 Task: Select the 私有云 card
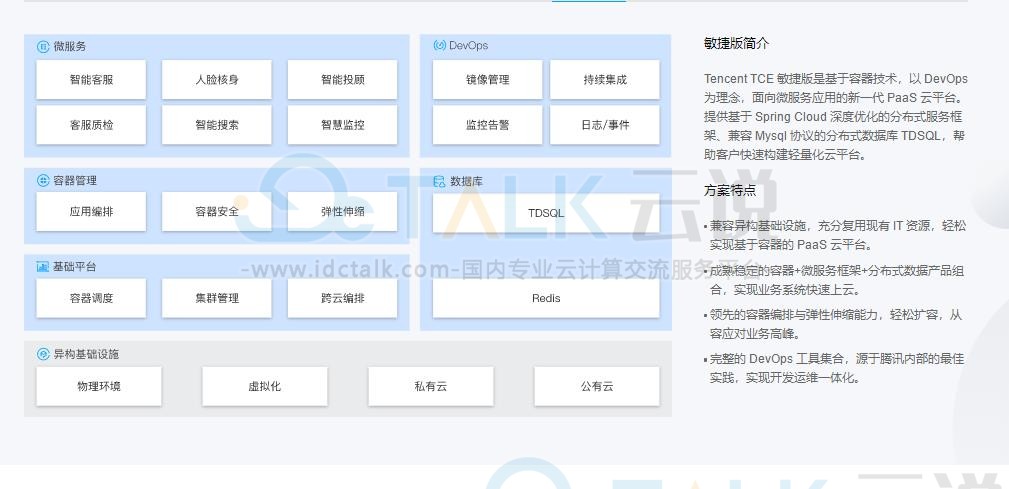(431, 386)
